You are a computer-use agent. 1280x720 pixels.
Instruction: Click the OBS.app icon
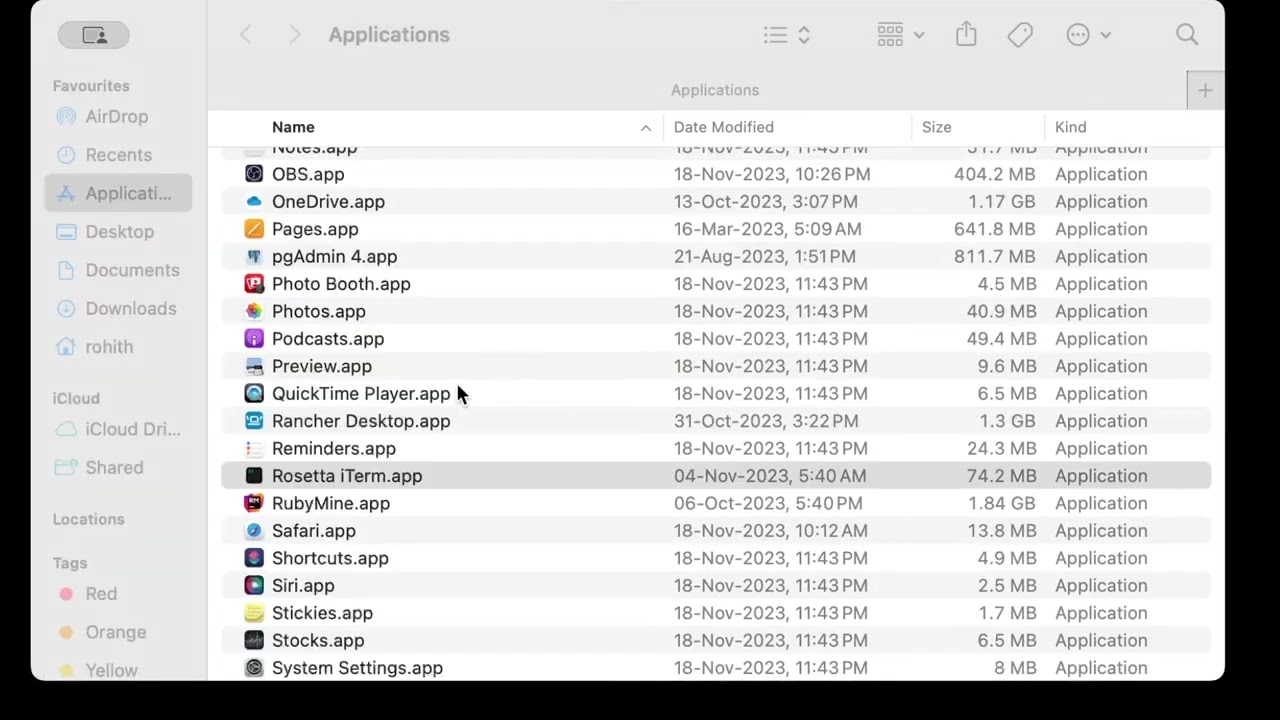(x=254, y=174)
